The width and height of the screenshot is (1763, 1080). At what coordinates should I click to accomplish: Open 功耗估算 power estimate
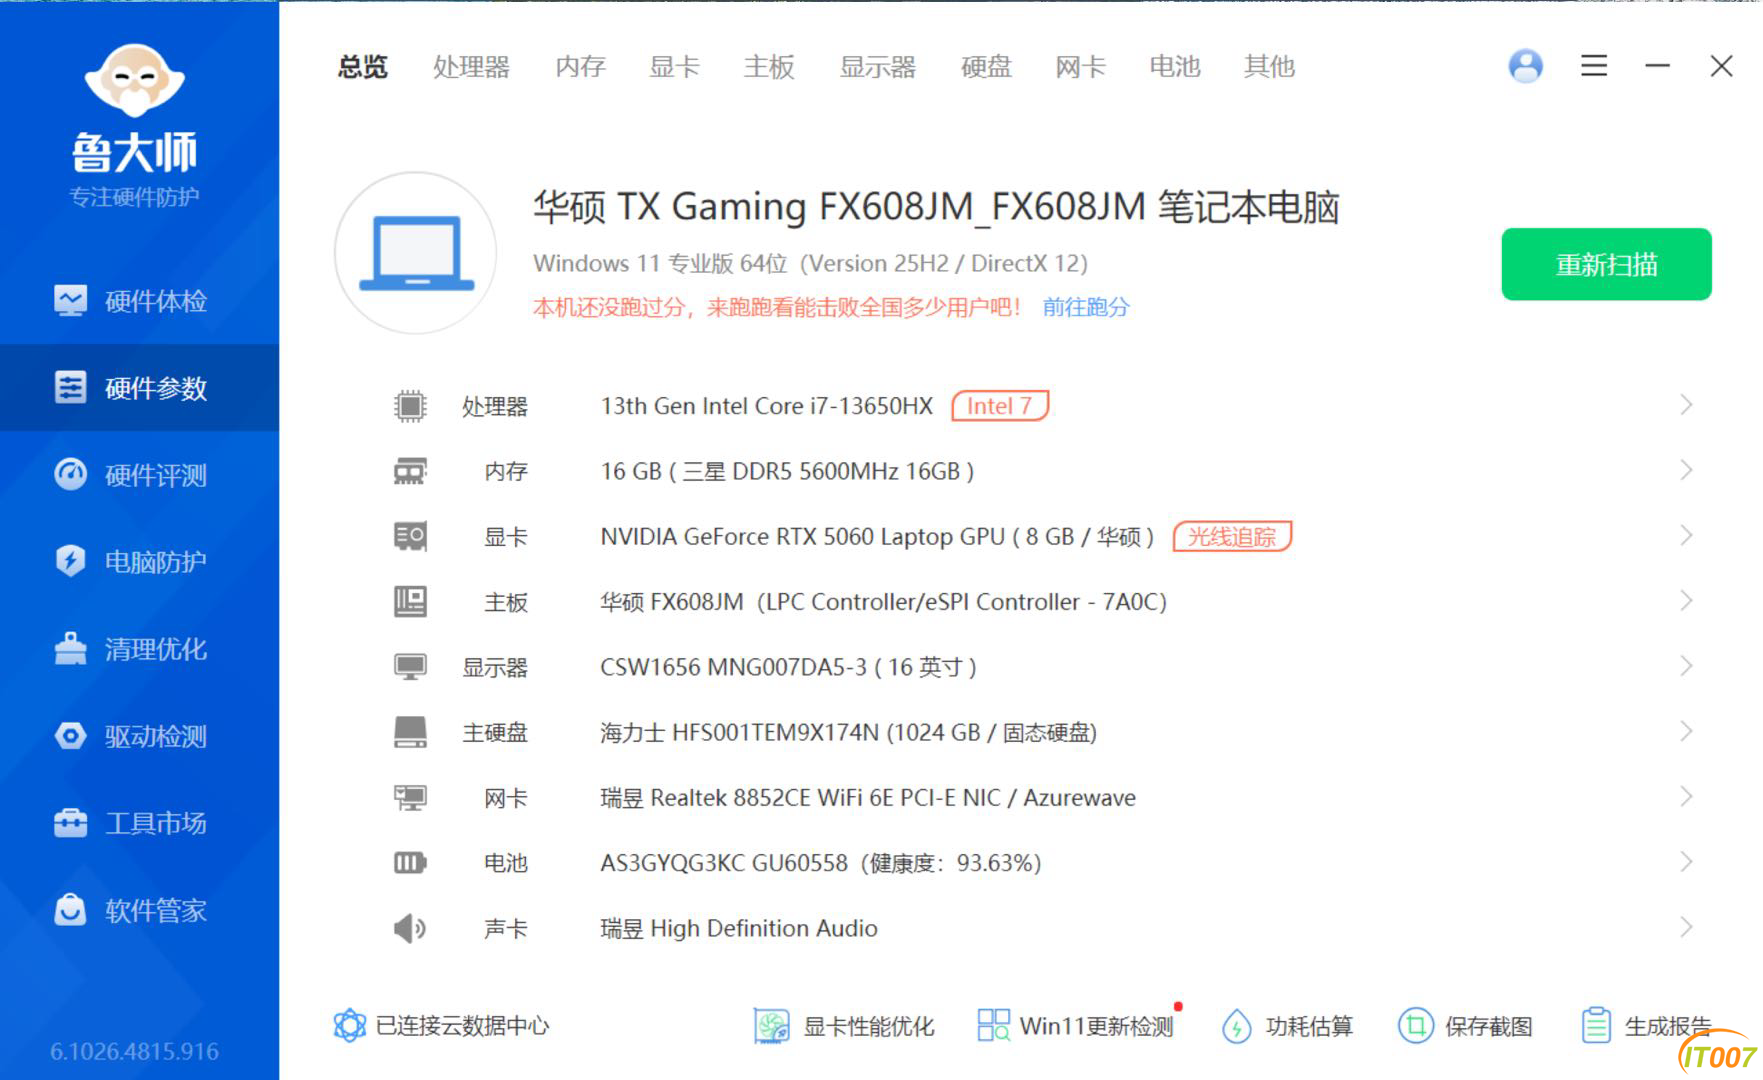click(x=1288, y=1026)
